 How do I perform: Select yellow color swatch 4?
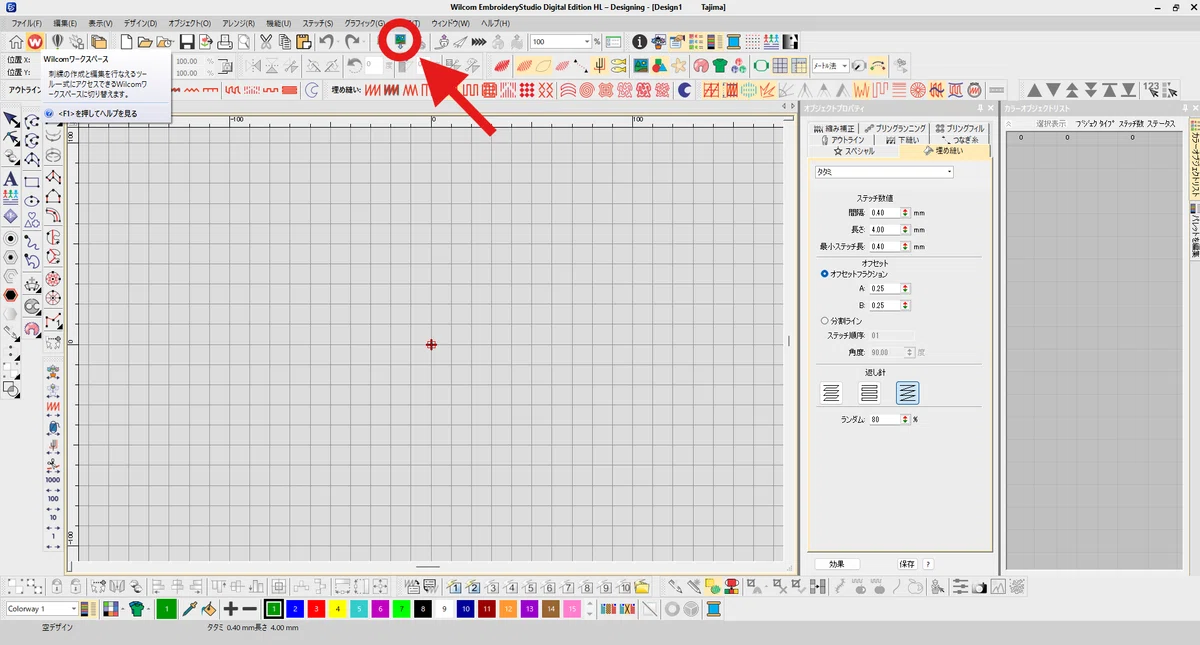(x=336, y=608)
